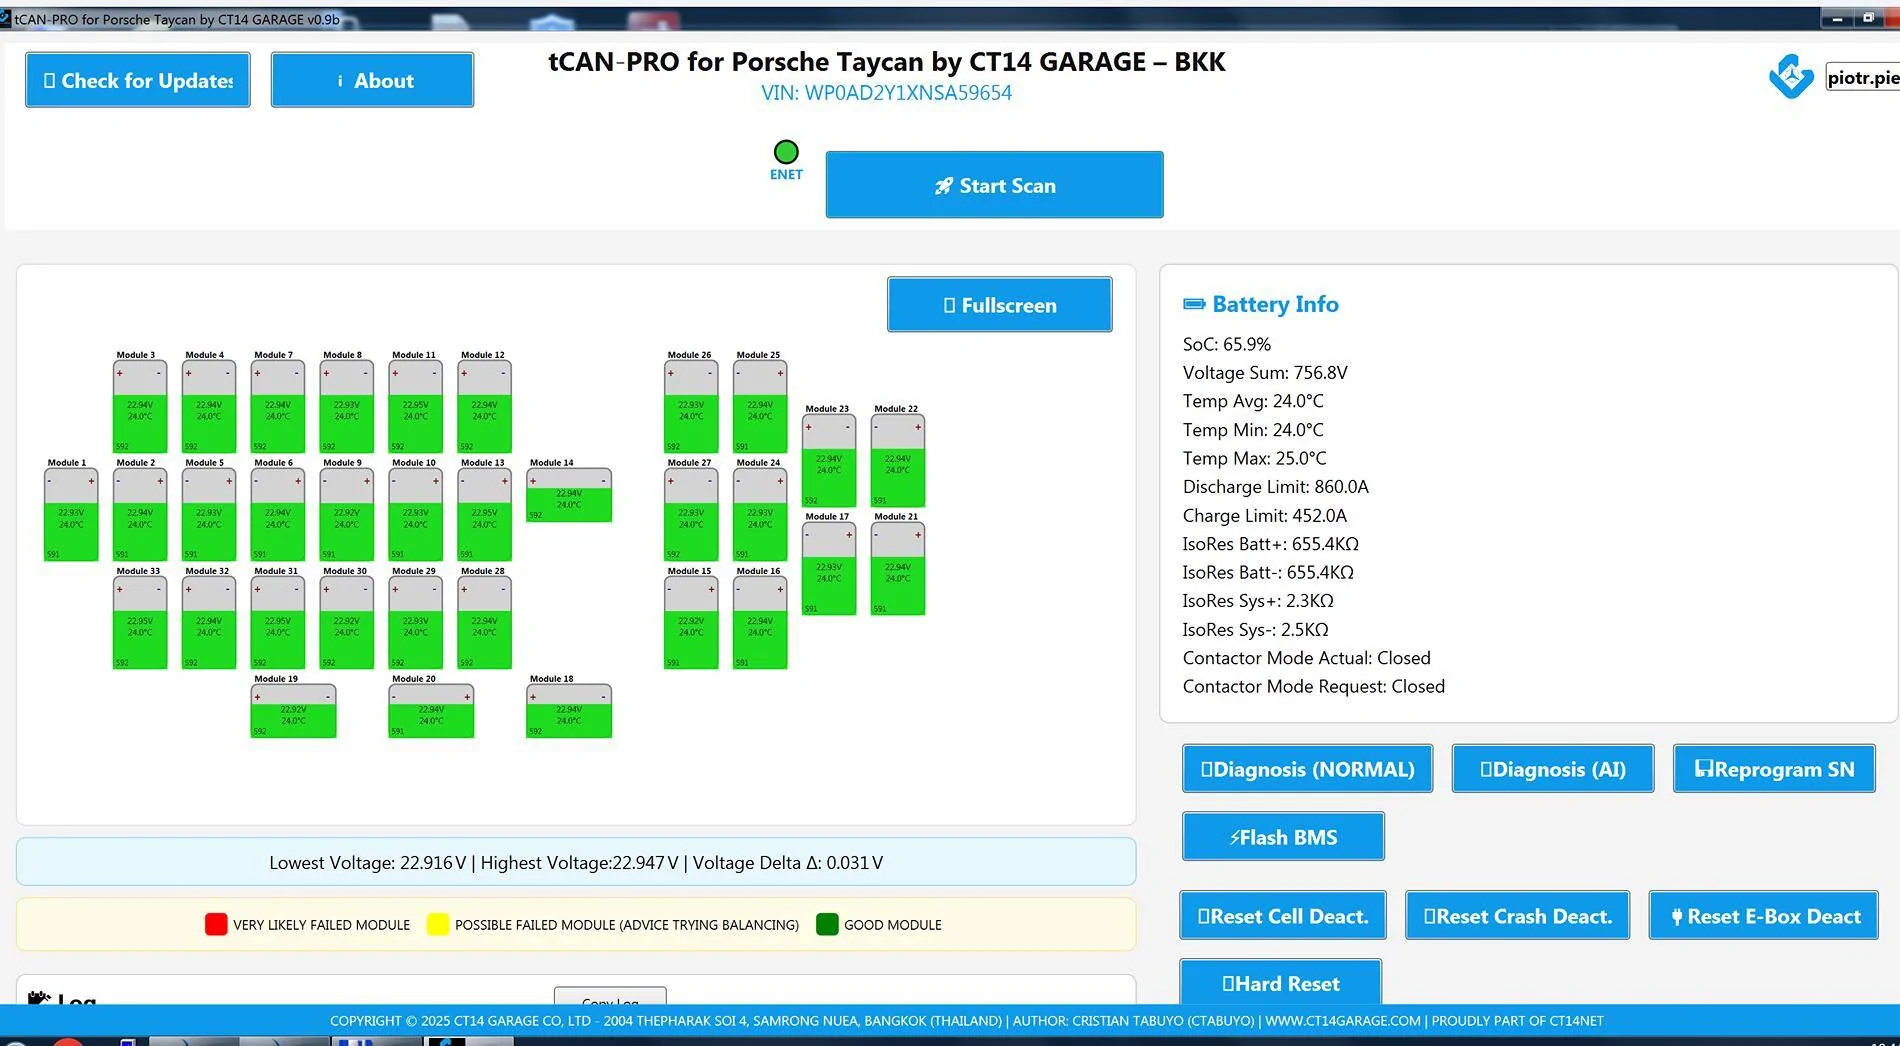The width and height of the screenshot is (1900, 1046).
Task: Click the red failed-module legend swatch
Action: [216, 924]
